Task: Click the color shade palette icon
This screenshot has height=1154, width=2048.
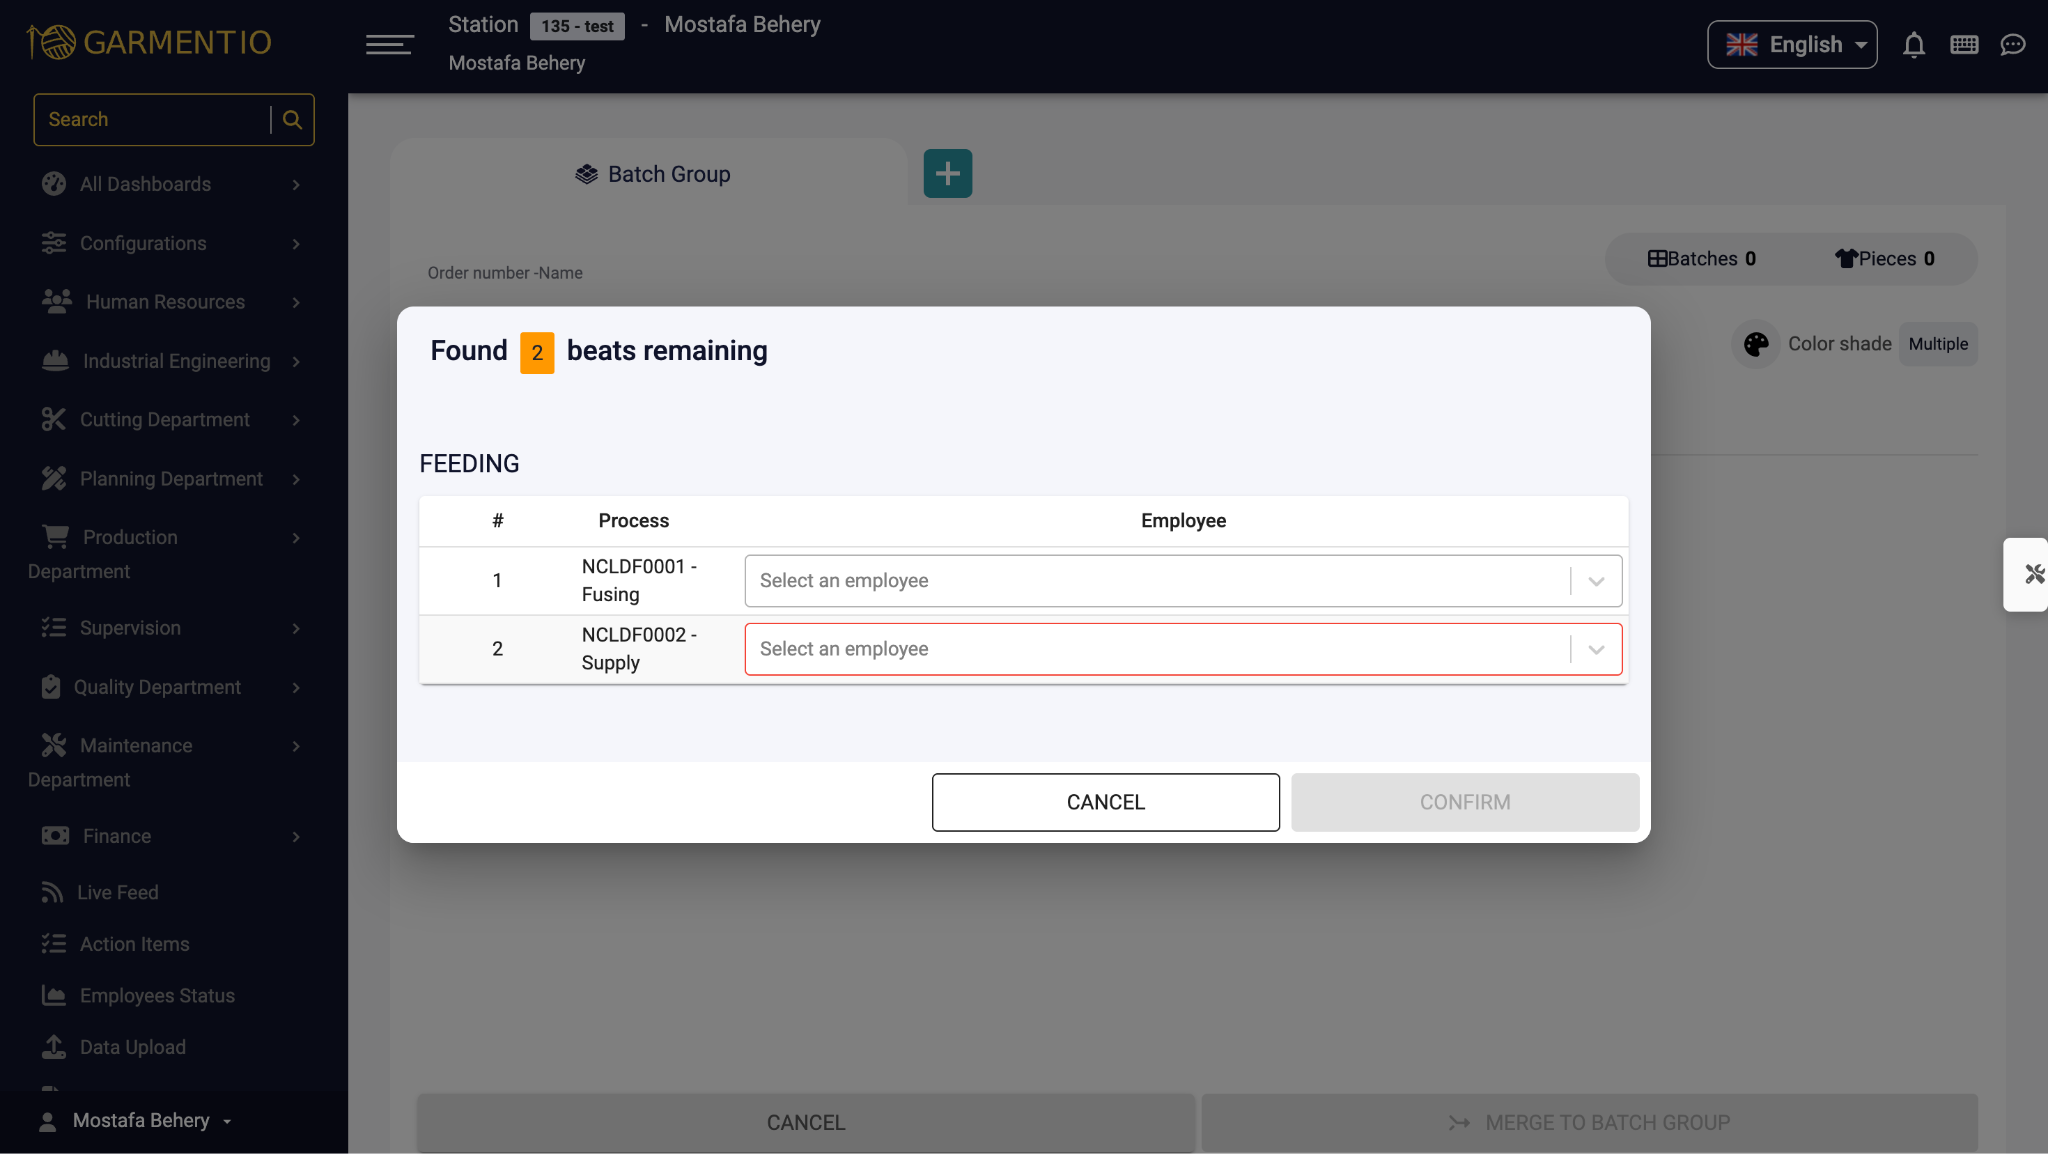Action: pos(1755,344)
